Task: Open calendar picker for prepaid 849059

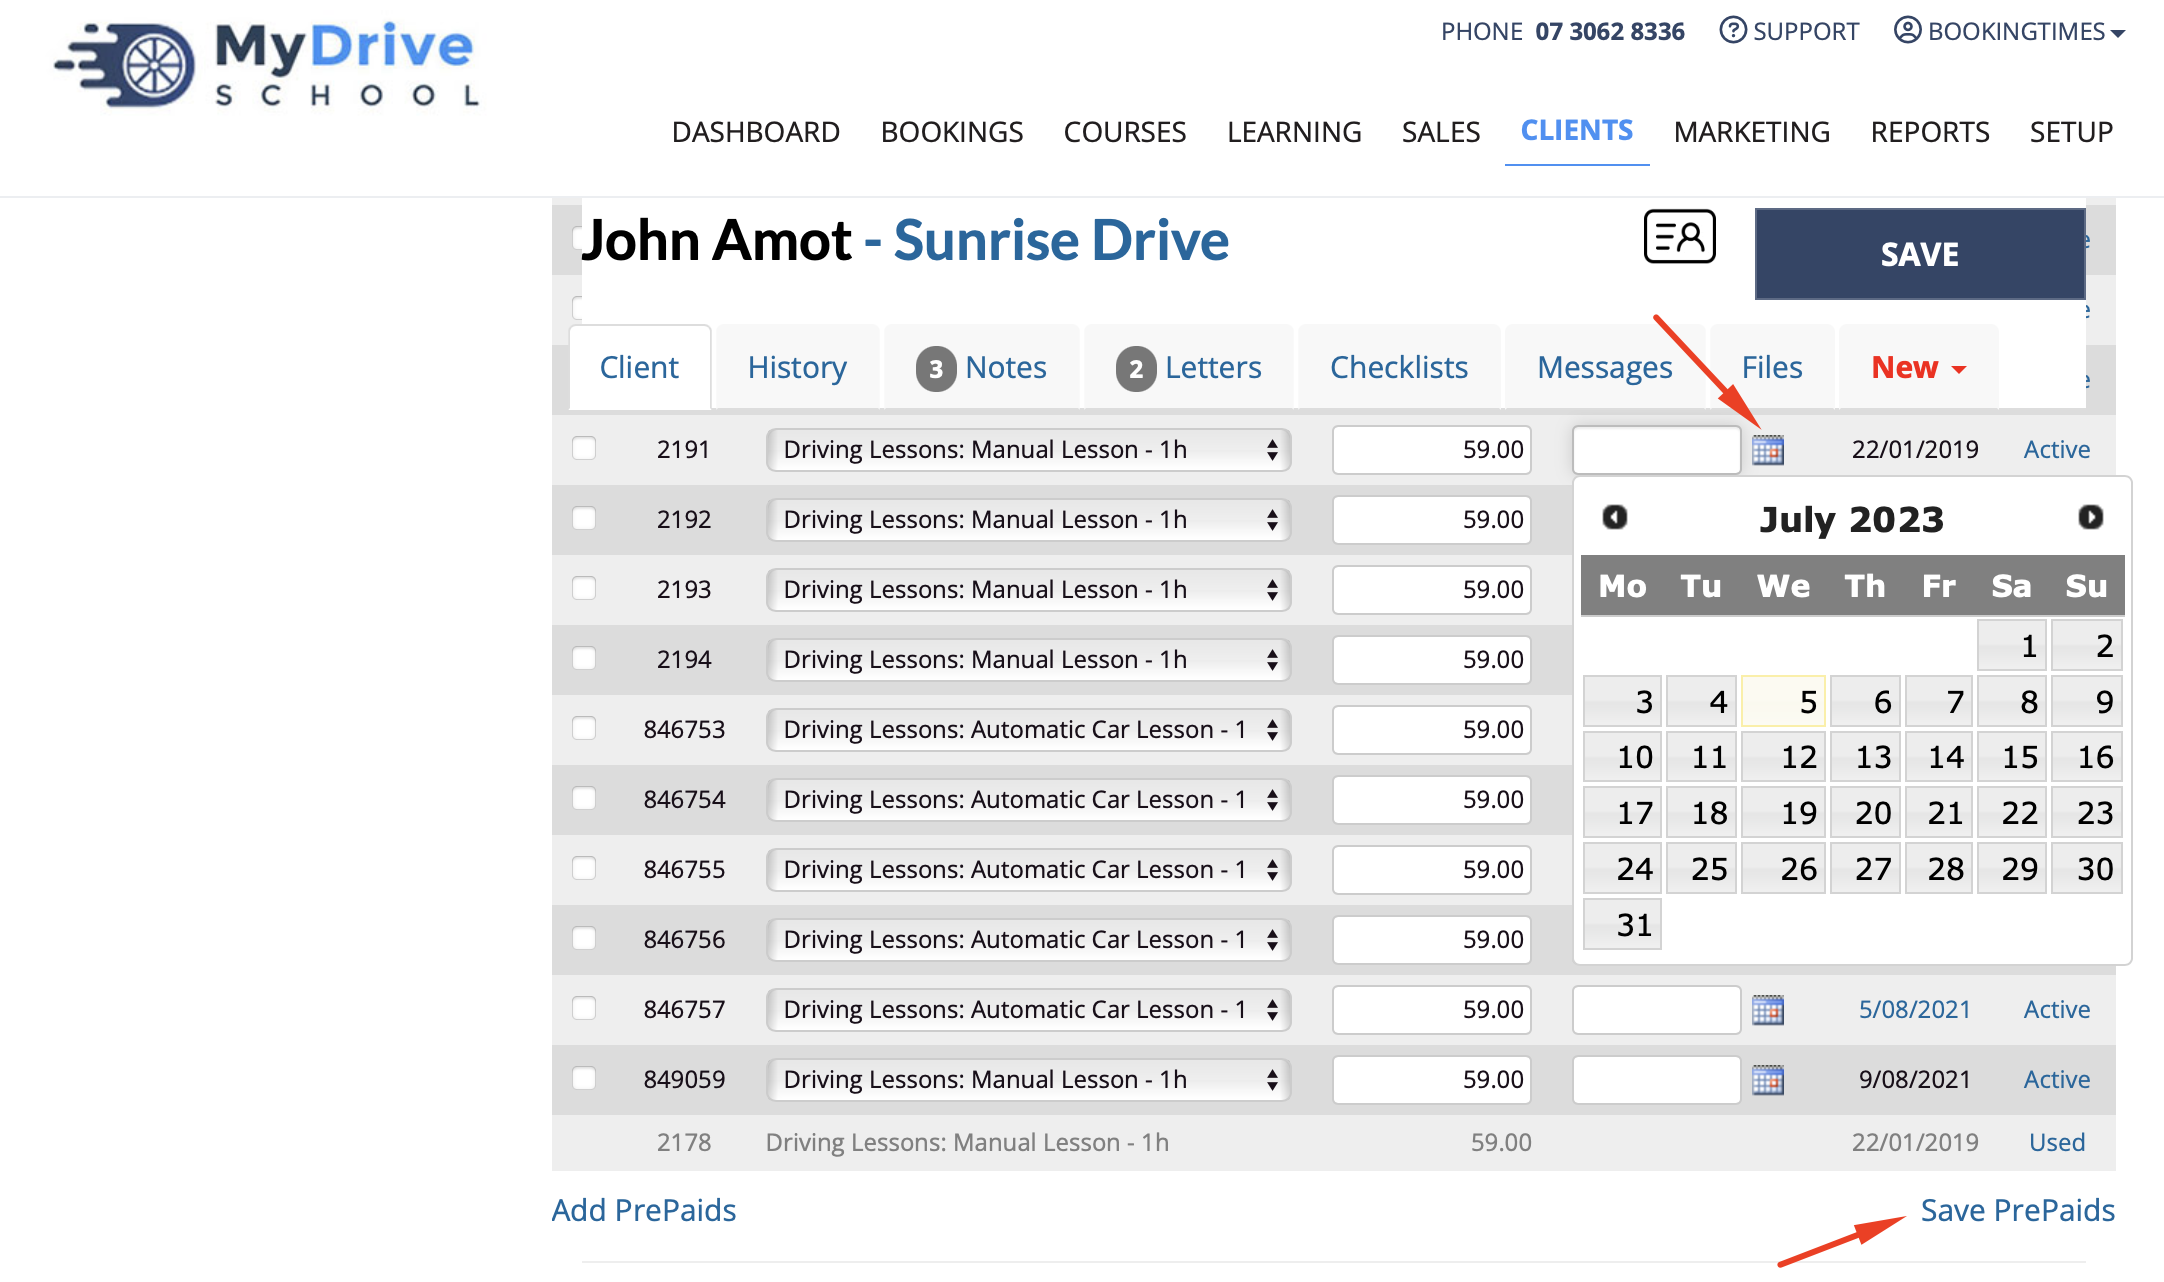Action: (x=1768, y=1080)
